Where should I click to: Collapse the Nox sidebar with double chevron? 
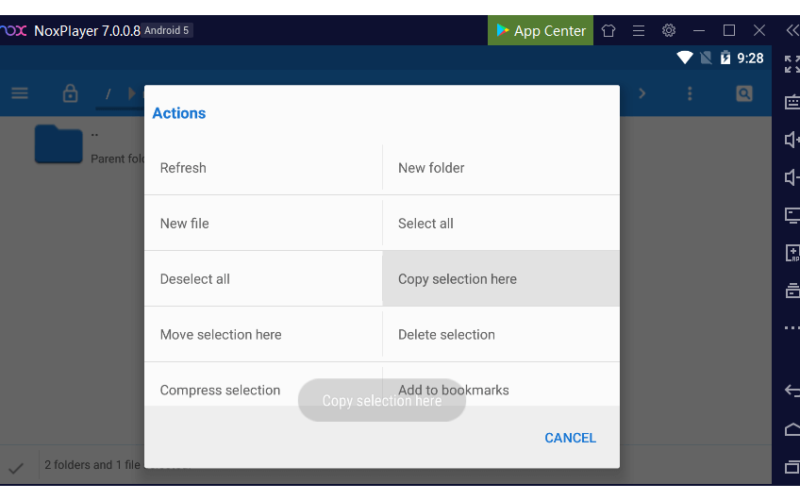pos(792,31)
